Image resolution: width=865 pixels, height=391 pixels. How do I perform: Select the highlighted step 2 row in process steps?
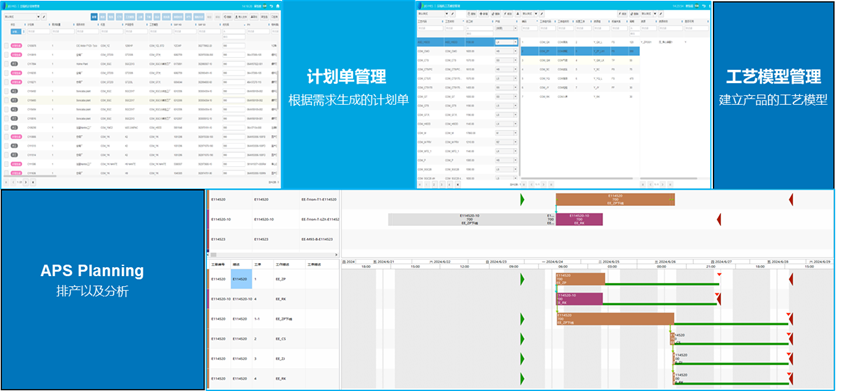point(580,51)
